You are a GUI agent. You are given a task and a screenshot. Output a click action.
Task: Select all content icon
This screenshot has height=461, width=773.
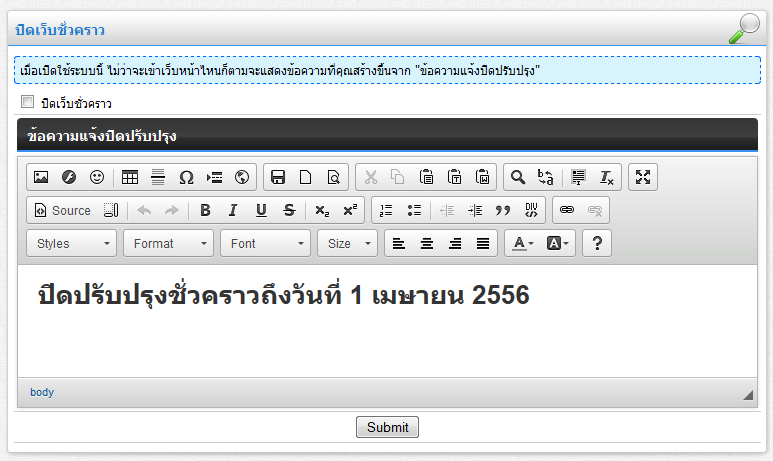click(x=578, y=177)
